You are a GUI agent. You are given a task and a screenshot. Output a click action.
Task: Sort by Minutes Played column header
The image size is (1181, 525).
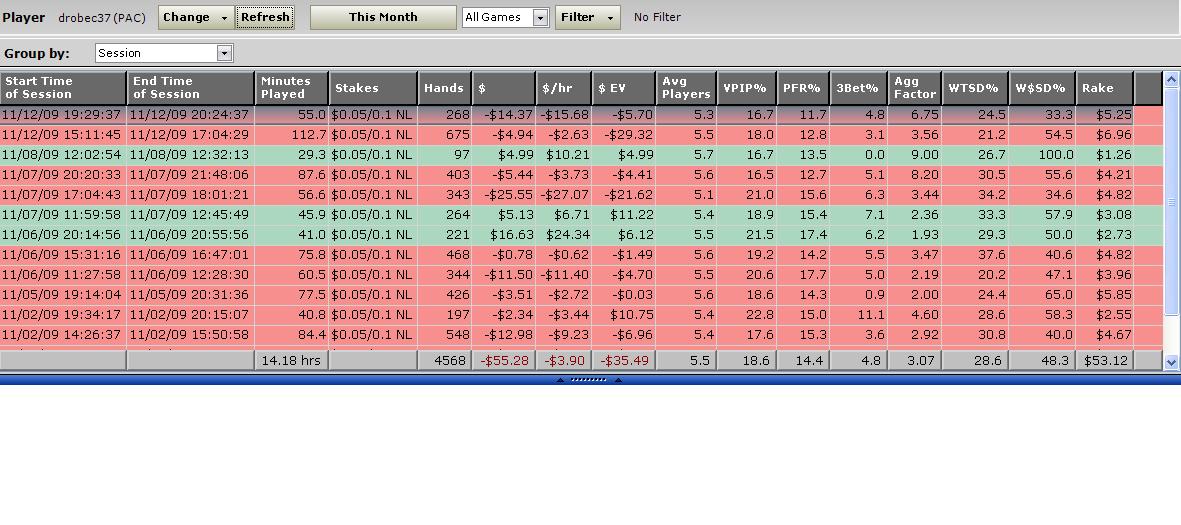pos(292,88)
